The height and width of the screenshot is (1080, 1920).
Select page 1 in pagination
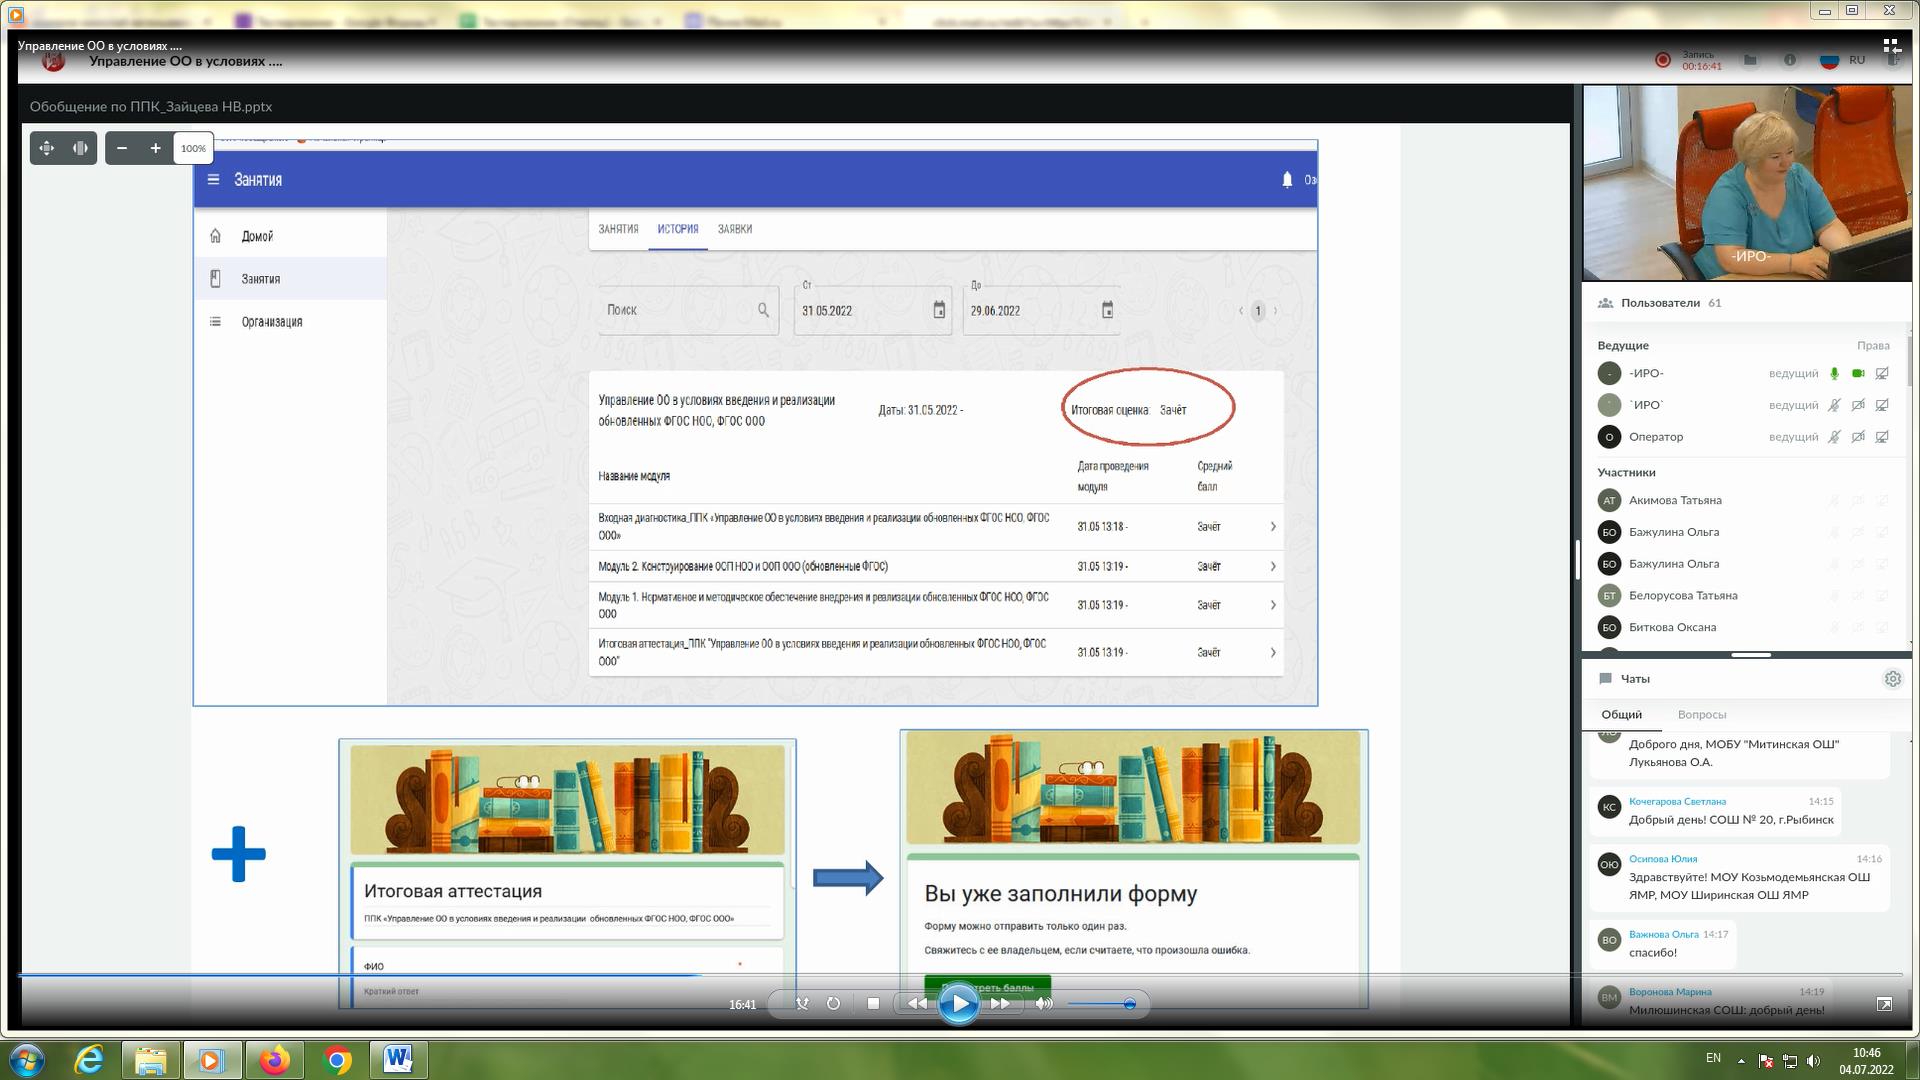click(x=1258, y=311)
